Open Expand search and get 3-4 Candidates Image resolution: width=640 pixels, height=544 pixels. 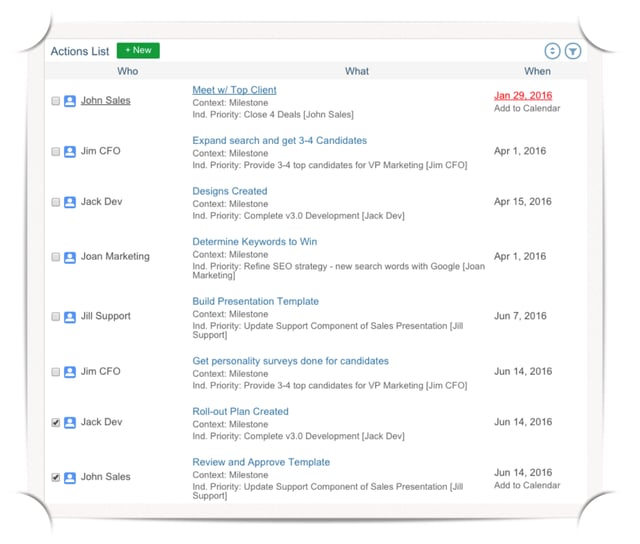pyautogui.click(x=280, y=140)
